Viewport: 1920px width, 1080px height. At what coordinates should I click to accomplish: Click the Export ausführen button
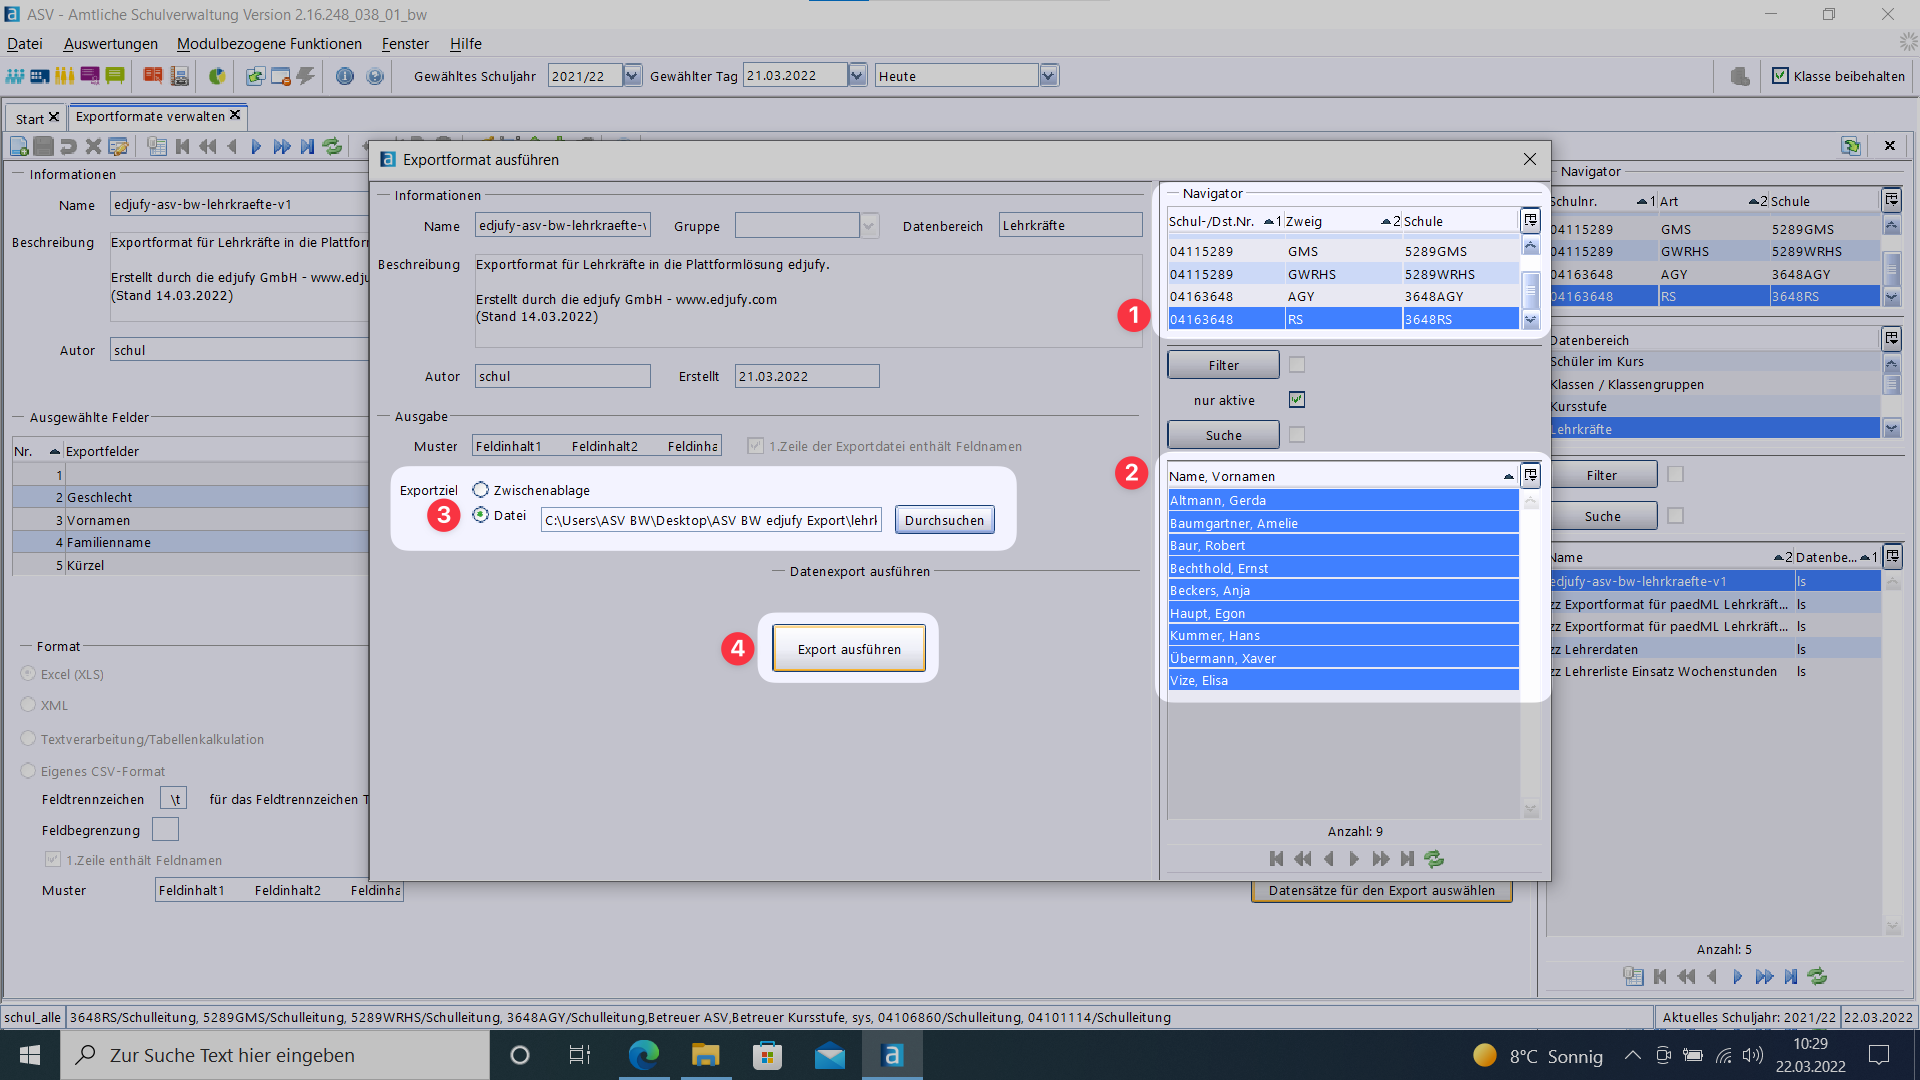pyautogui.click(x=849, y=649)
